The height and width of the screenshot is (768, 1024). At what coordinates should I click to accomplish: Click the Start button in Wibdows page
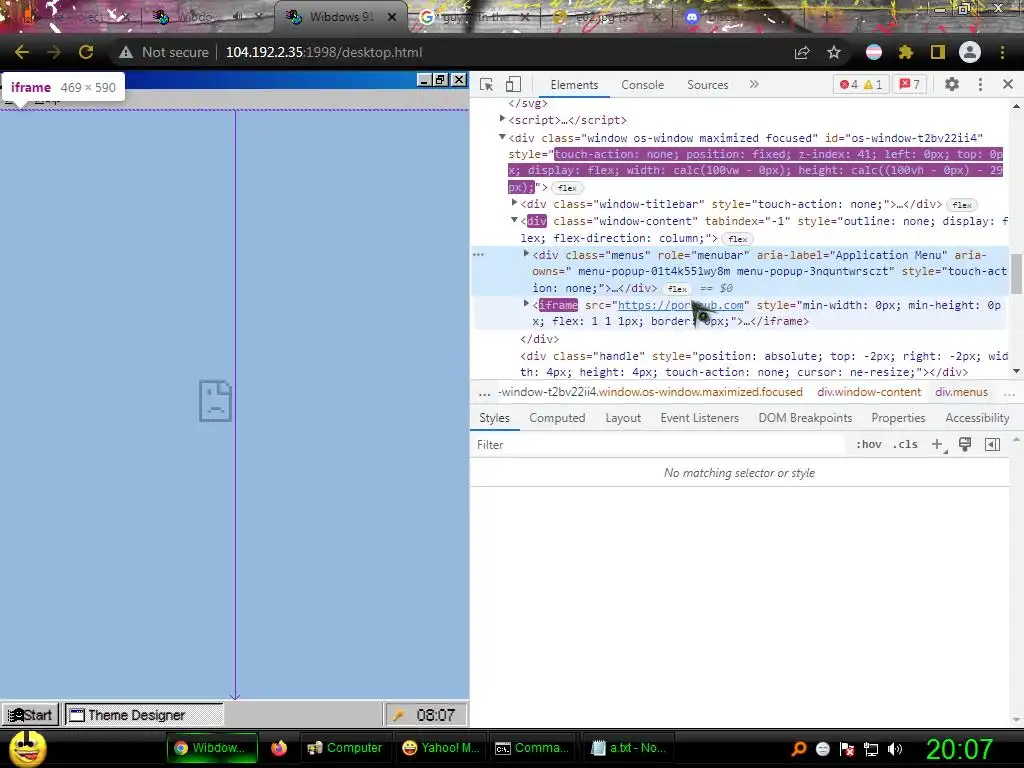[31, 715]
